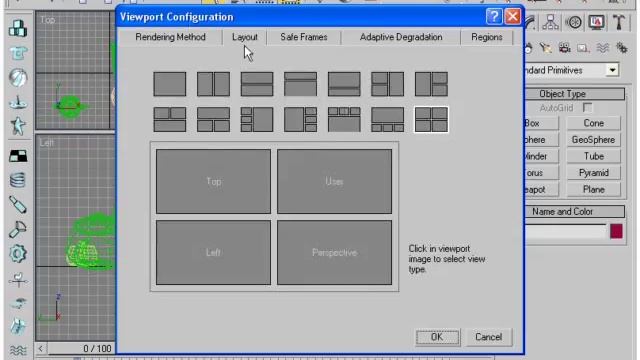Click the time slider left arrow

[x=40, y=349]
